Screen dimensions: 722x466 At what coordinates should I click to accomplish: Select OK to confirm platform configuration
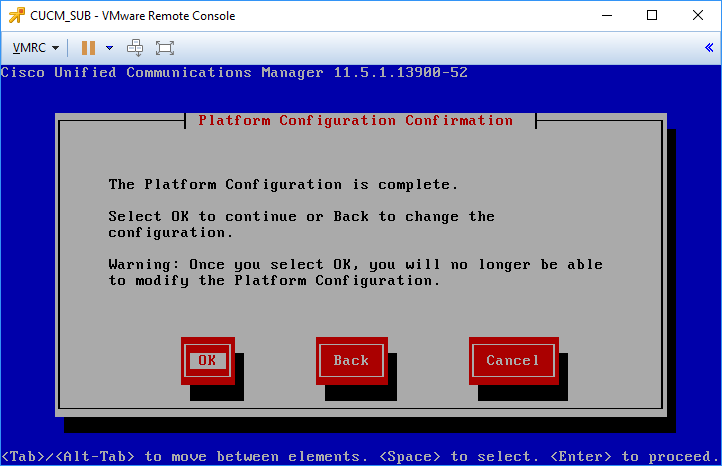tap(208, 361)
